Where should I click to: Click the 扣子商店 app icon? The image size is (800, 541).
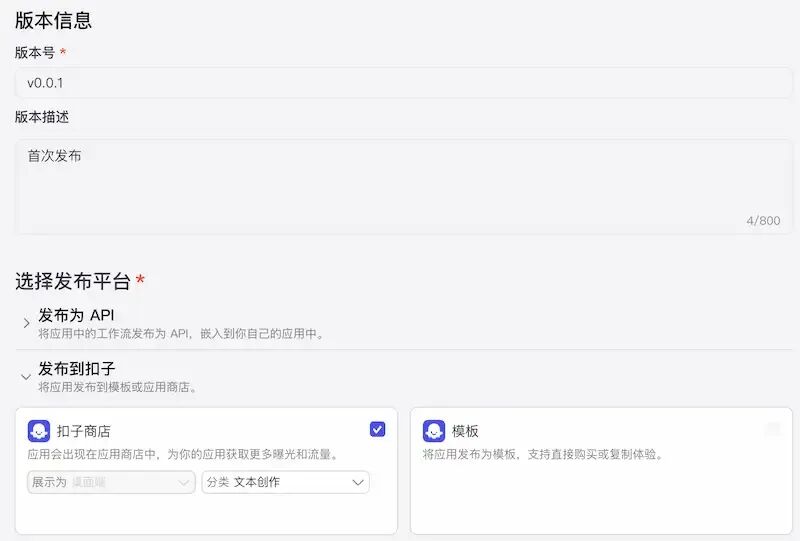pyautogui.click(x=39, y=431)
